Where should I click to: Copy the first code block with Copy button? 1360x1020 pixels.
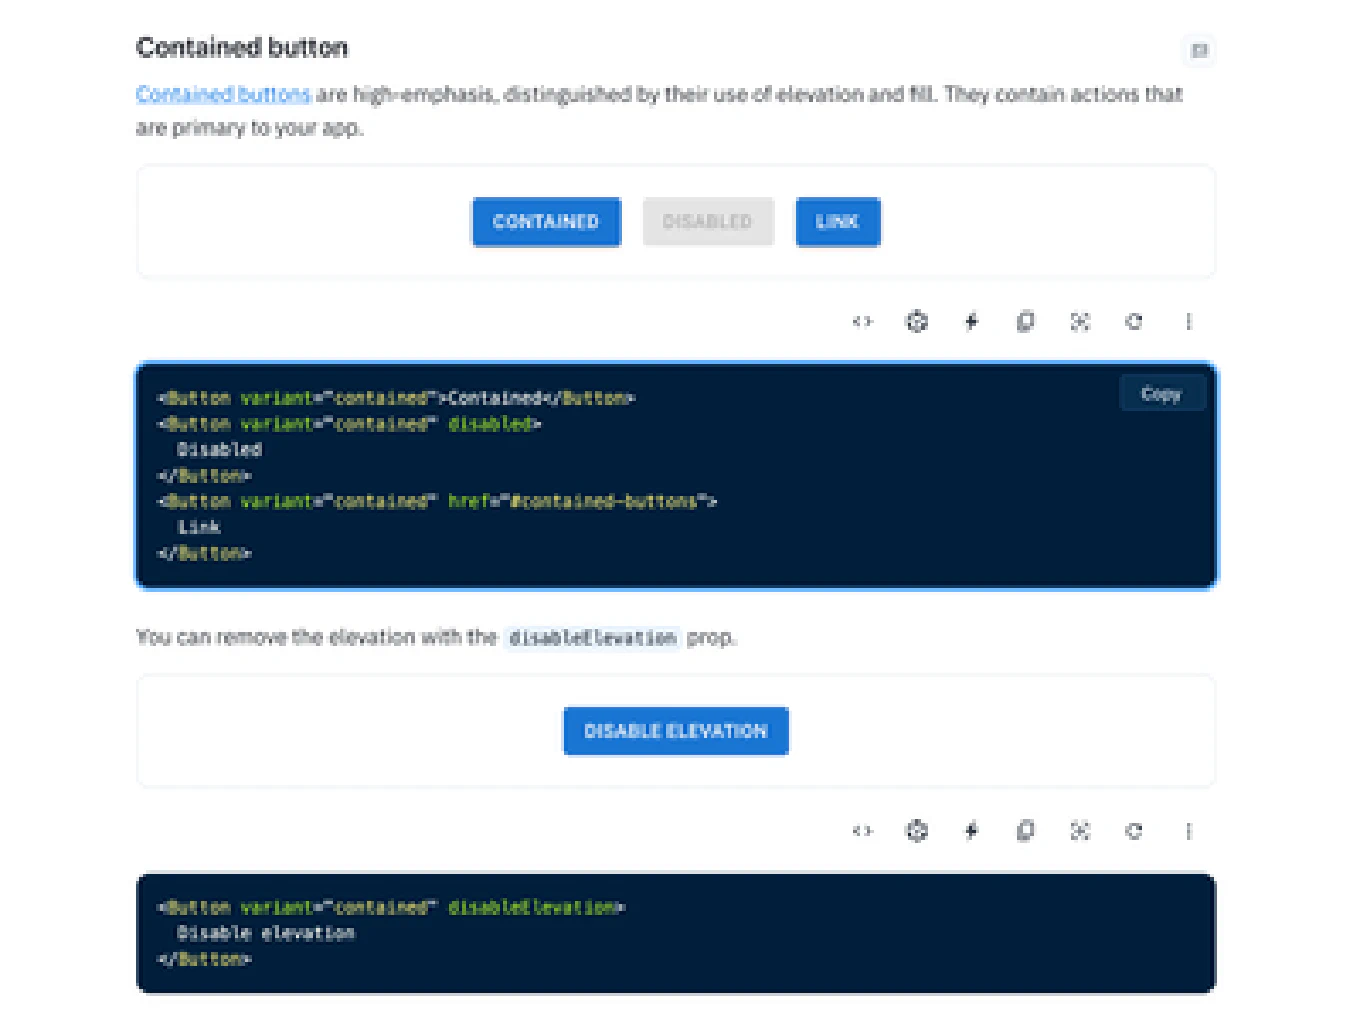pyautogui.click(x=1162, y=394)
